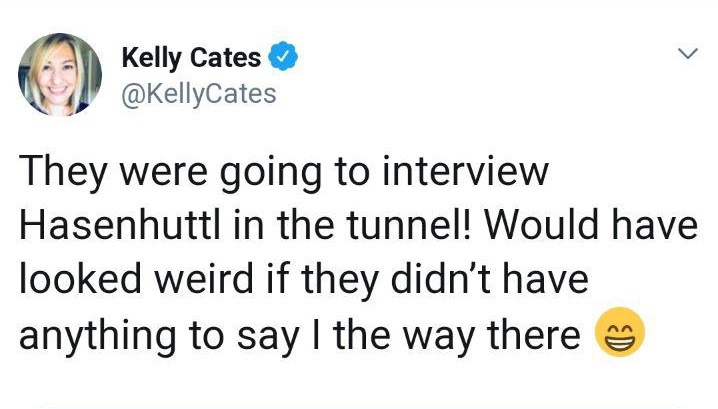Open the Kelly Cates display name
Image resolution: width=718 pixels, height=409 pixels.
click(191, 58)
